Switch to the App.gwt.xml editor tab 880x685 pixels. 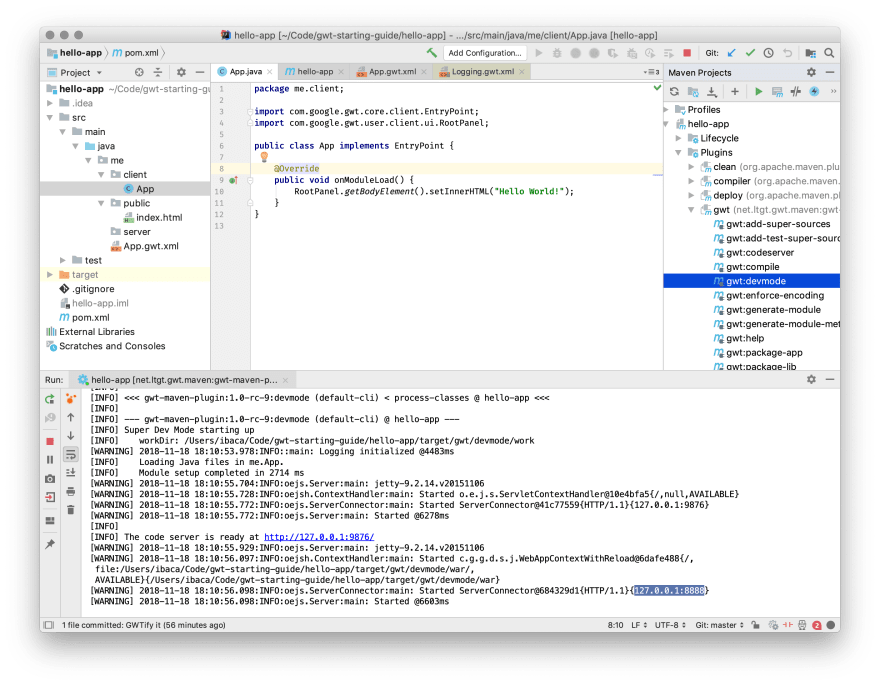pos(392,72)
